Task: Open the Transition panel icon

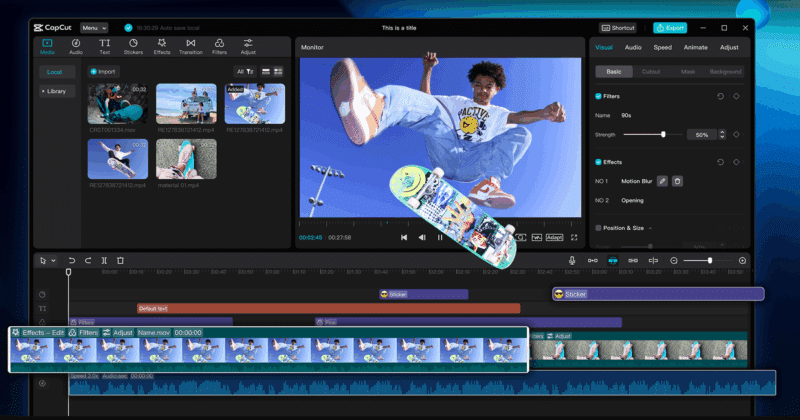Action: [x=190, y=45]
